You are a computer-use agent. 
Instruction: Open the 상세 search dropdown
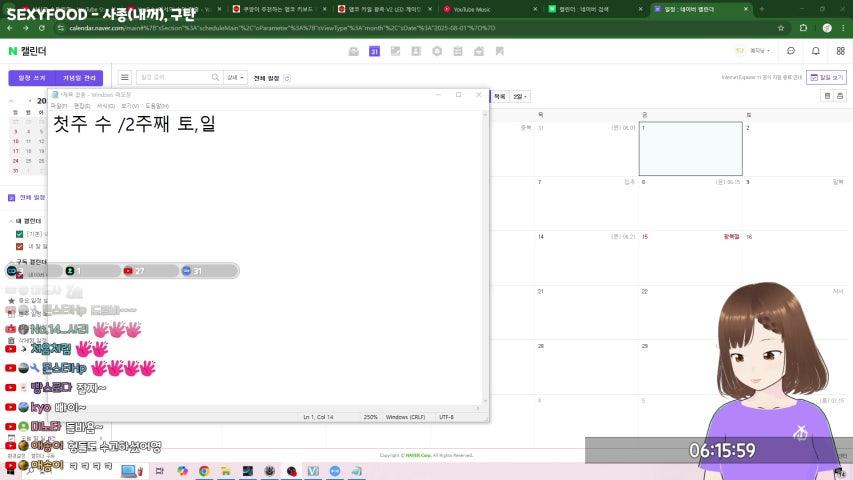click(x=236, y=77)
